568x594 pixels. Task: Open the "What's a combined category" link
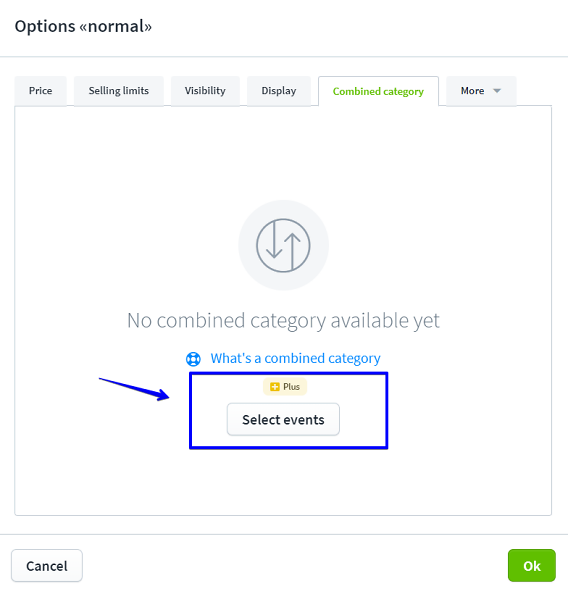[295, 358]
